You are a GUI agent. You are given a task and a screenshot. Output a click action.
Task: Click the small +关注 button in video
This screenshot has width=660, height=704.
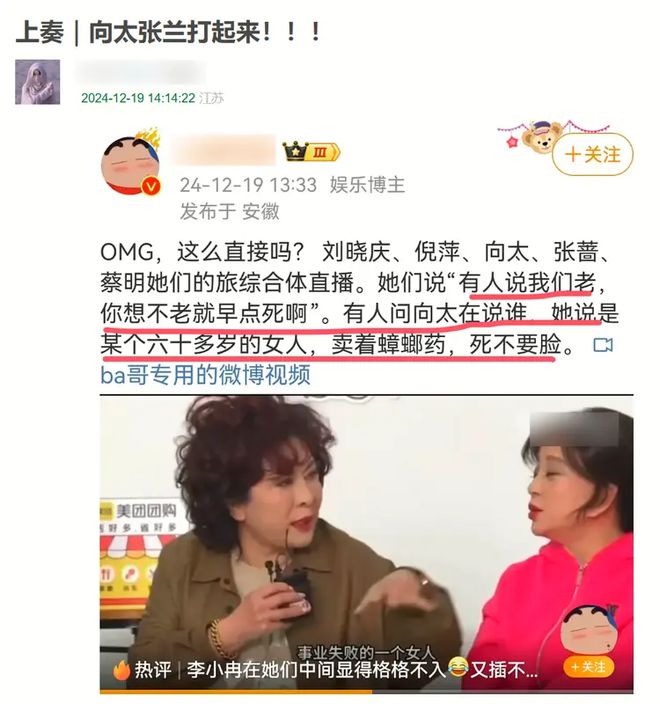pos(588,667)
